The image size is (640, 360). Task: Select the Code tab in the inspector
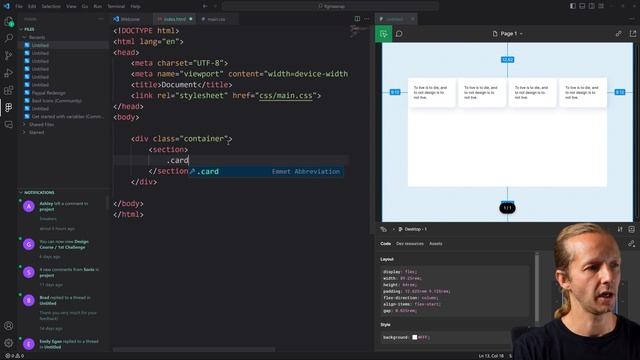point(385,244)
